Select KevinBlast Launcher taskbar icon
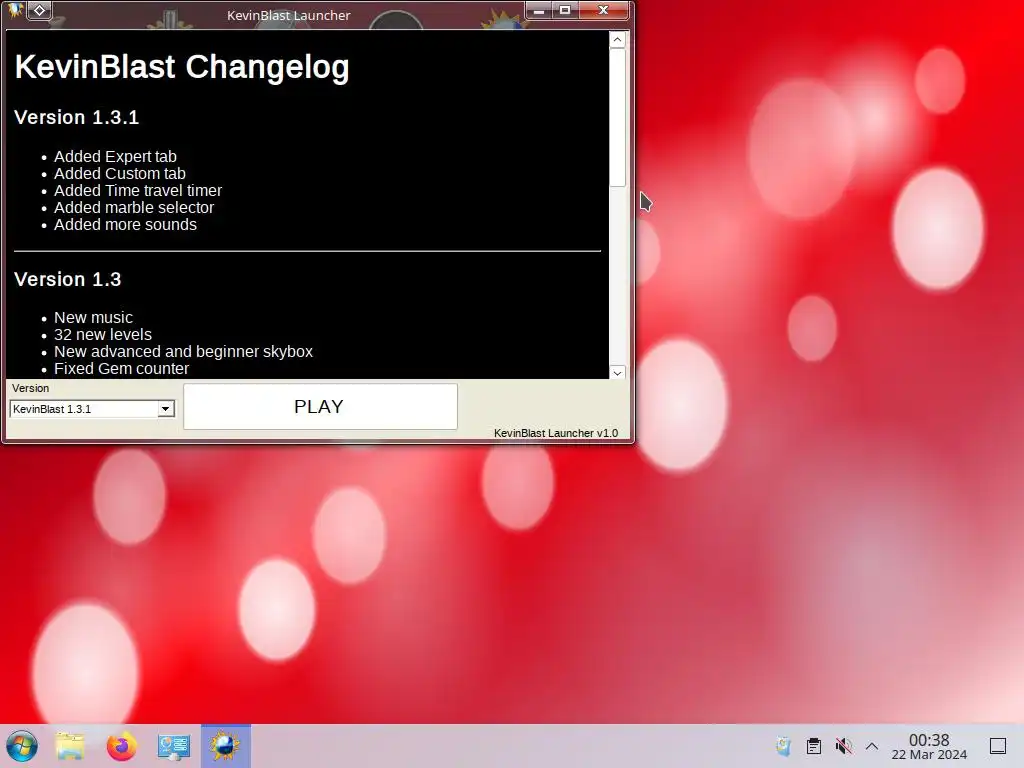Screen dimensions: 1024x768 [x=225, y=746]
